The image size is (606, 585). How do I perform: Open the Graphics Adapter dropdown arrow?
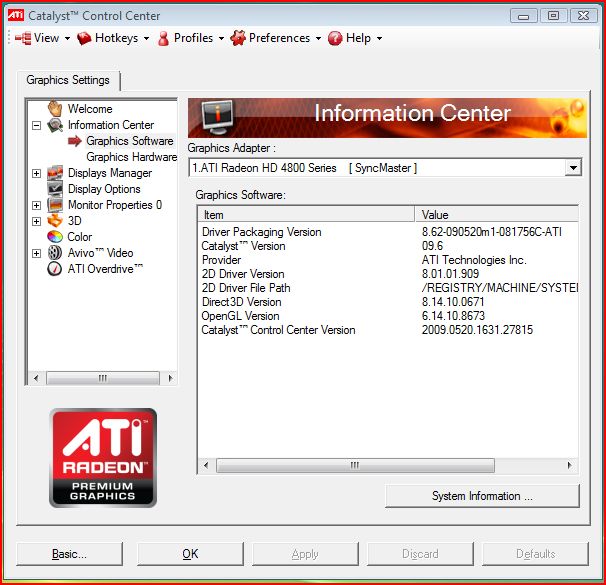click(573, 168)
